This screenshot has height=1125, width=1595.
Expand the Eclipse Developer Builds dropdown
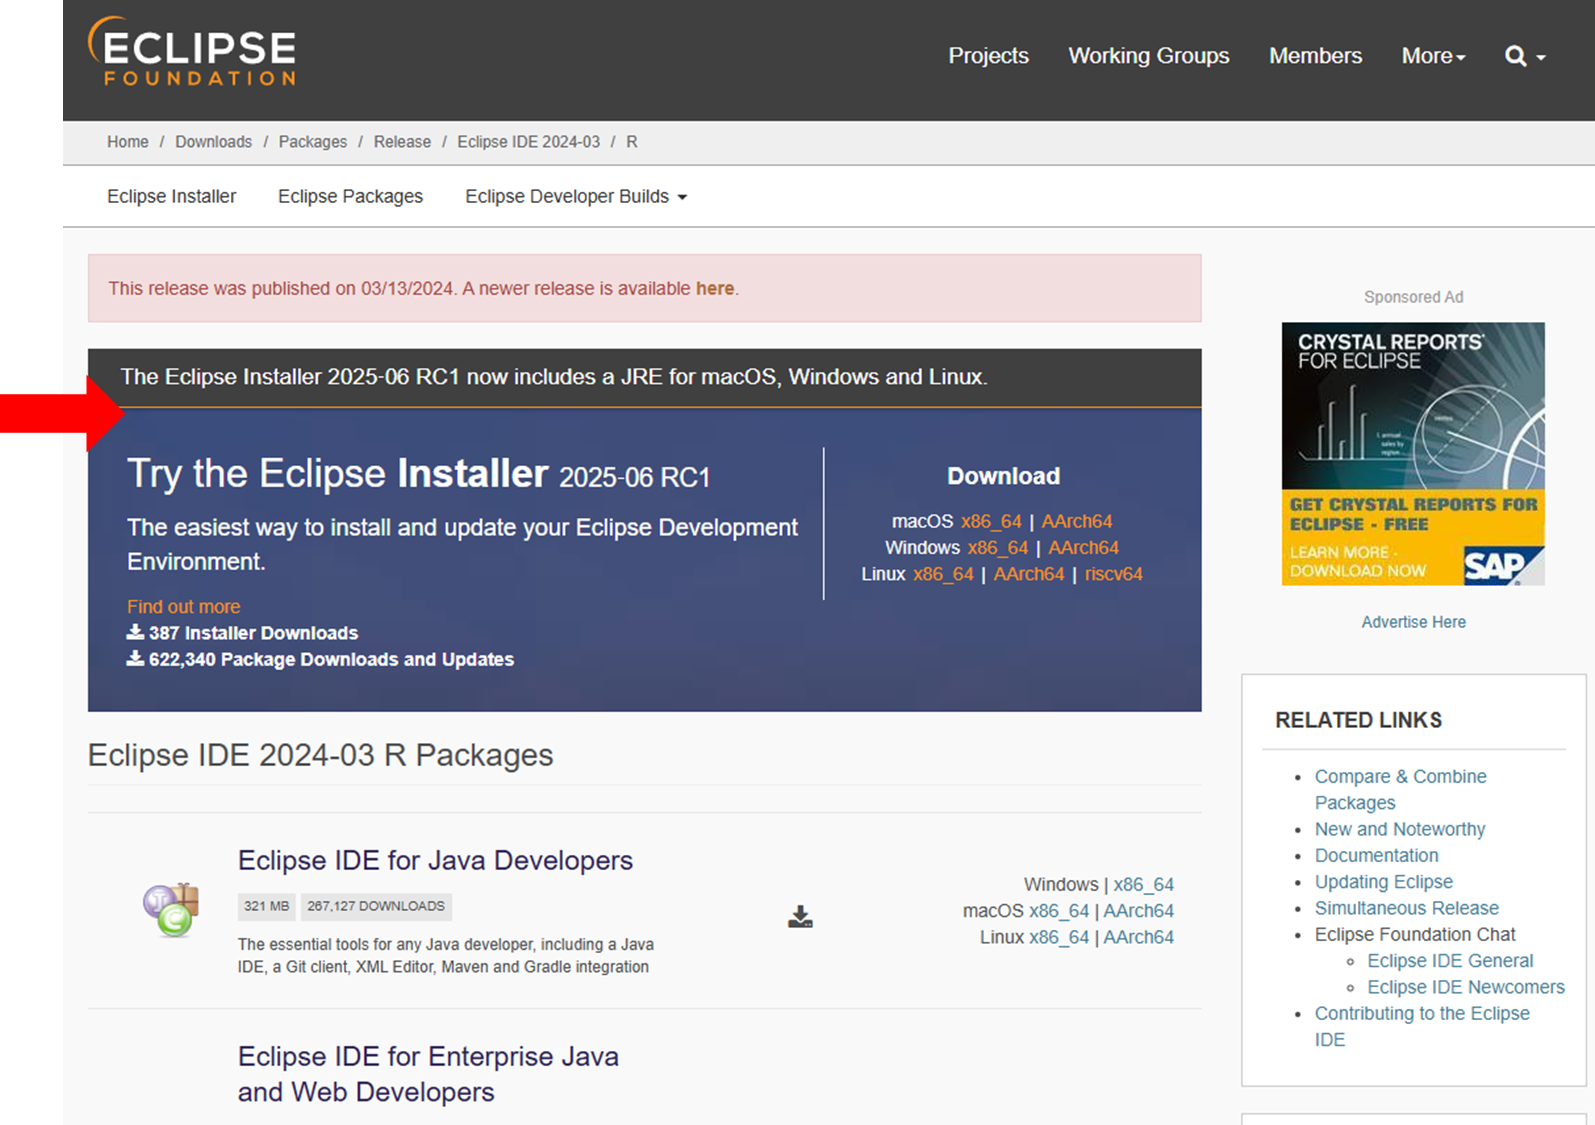[576, 196]
